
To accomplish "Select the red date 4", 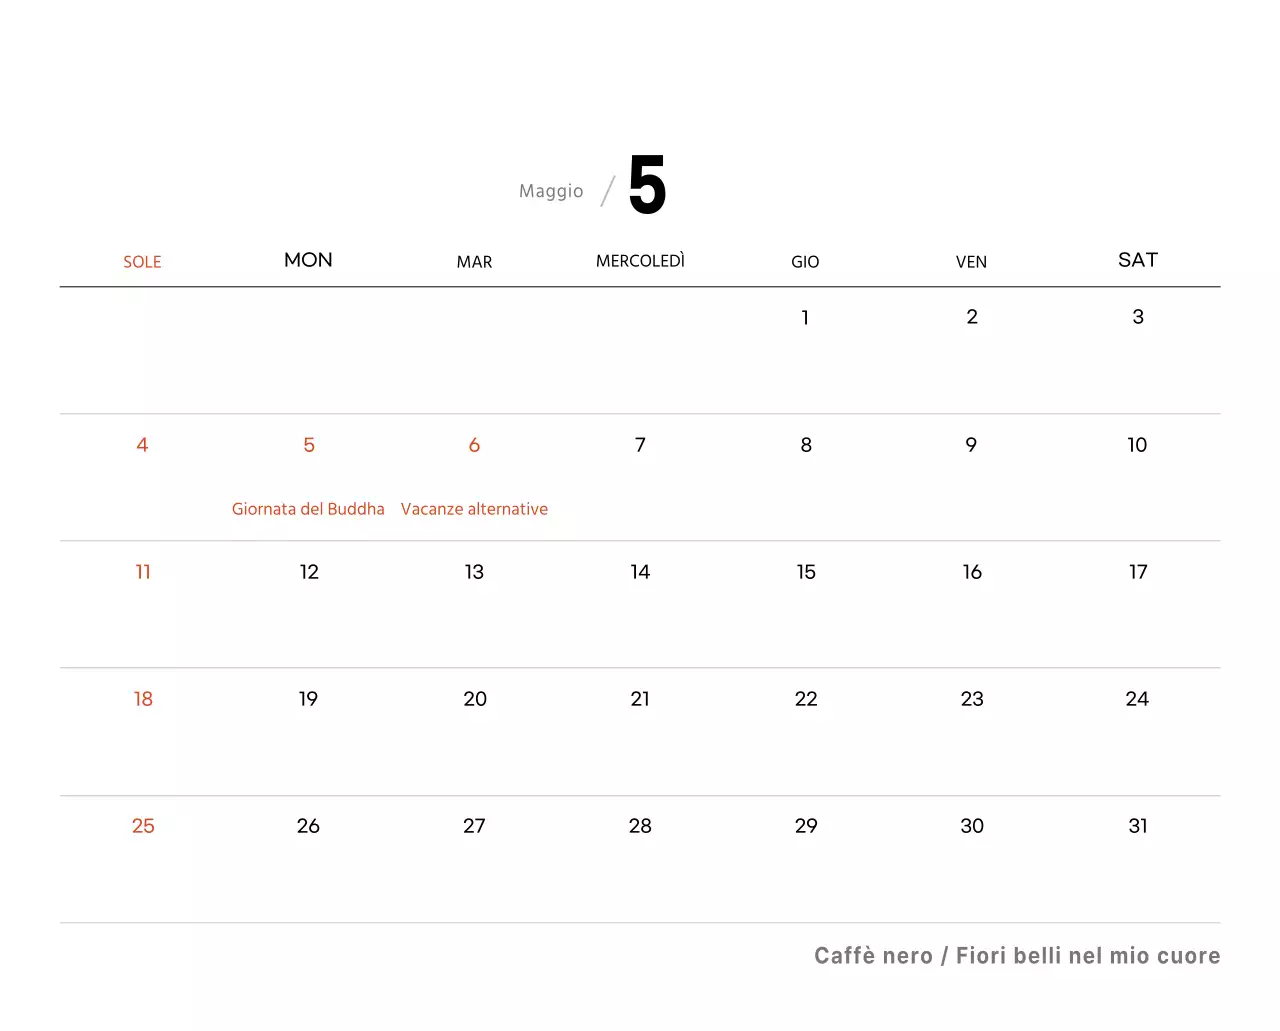I will pos(142,445).
